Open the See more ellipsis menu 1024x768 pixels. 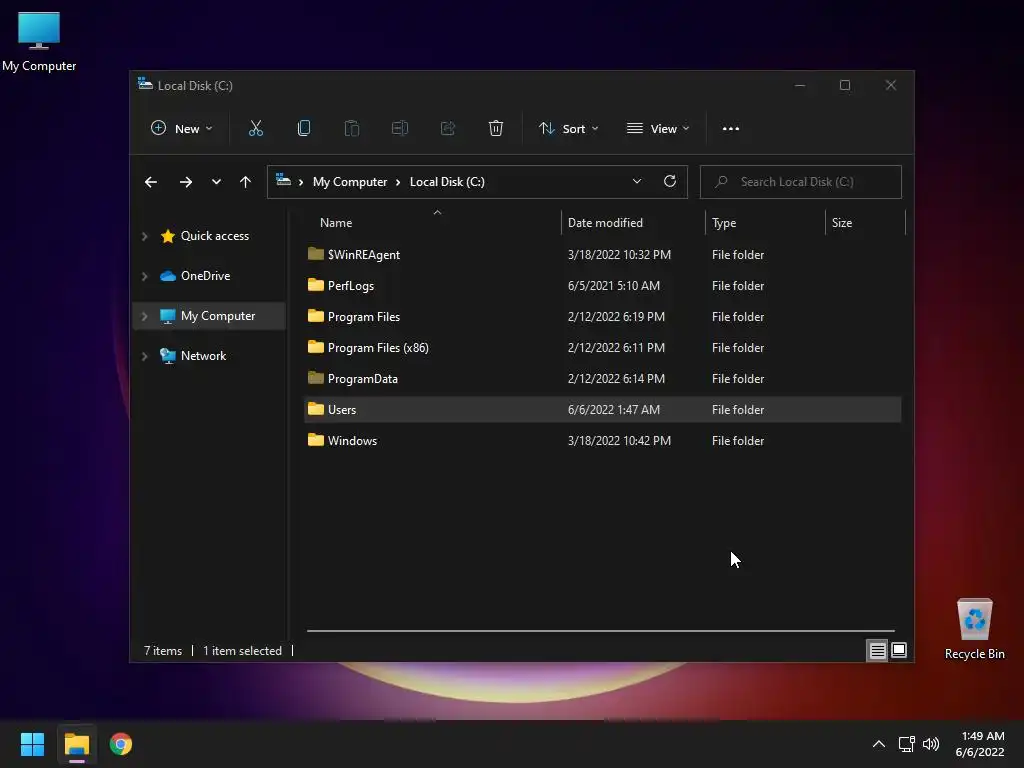pos(731,129)
